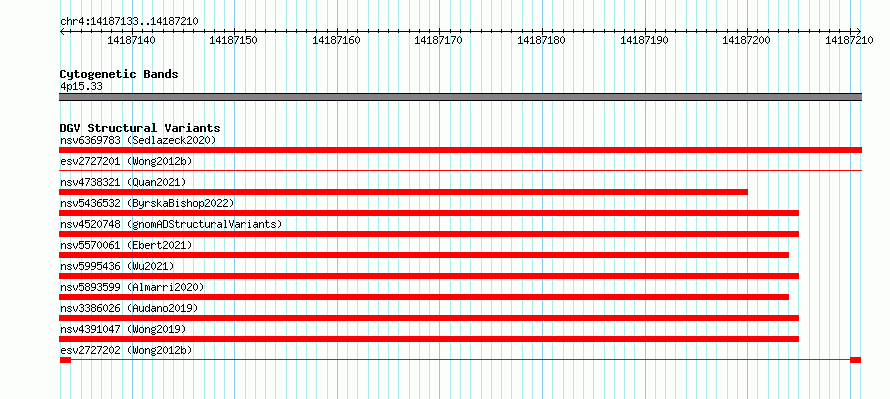Click the right end block of esv2727202
This screenshot has height=399, width=890.
[x=855, y=360]
